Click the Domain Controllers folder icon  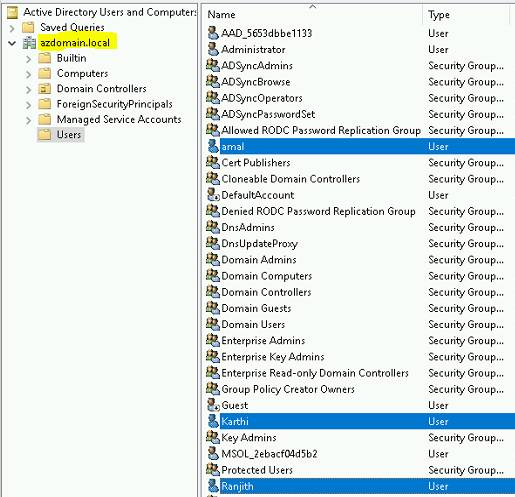coord(45,89)
